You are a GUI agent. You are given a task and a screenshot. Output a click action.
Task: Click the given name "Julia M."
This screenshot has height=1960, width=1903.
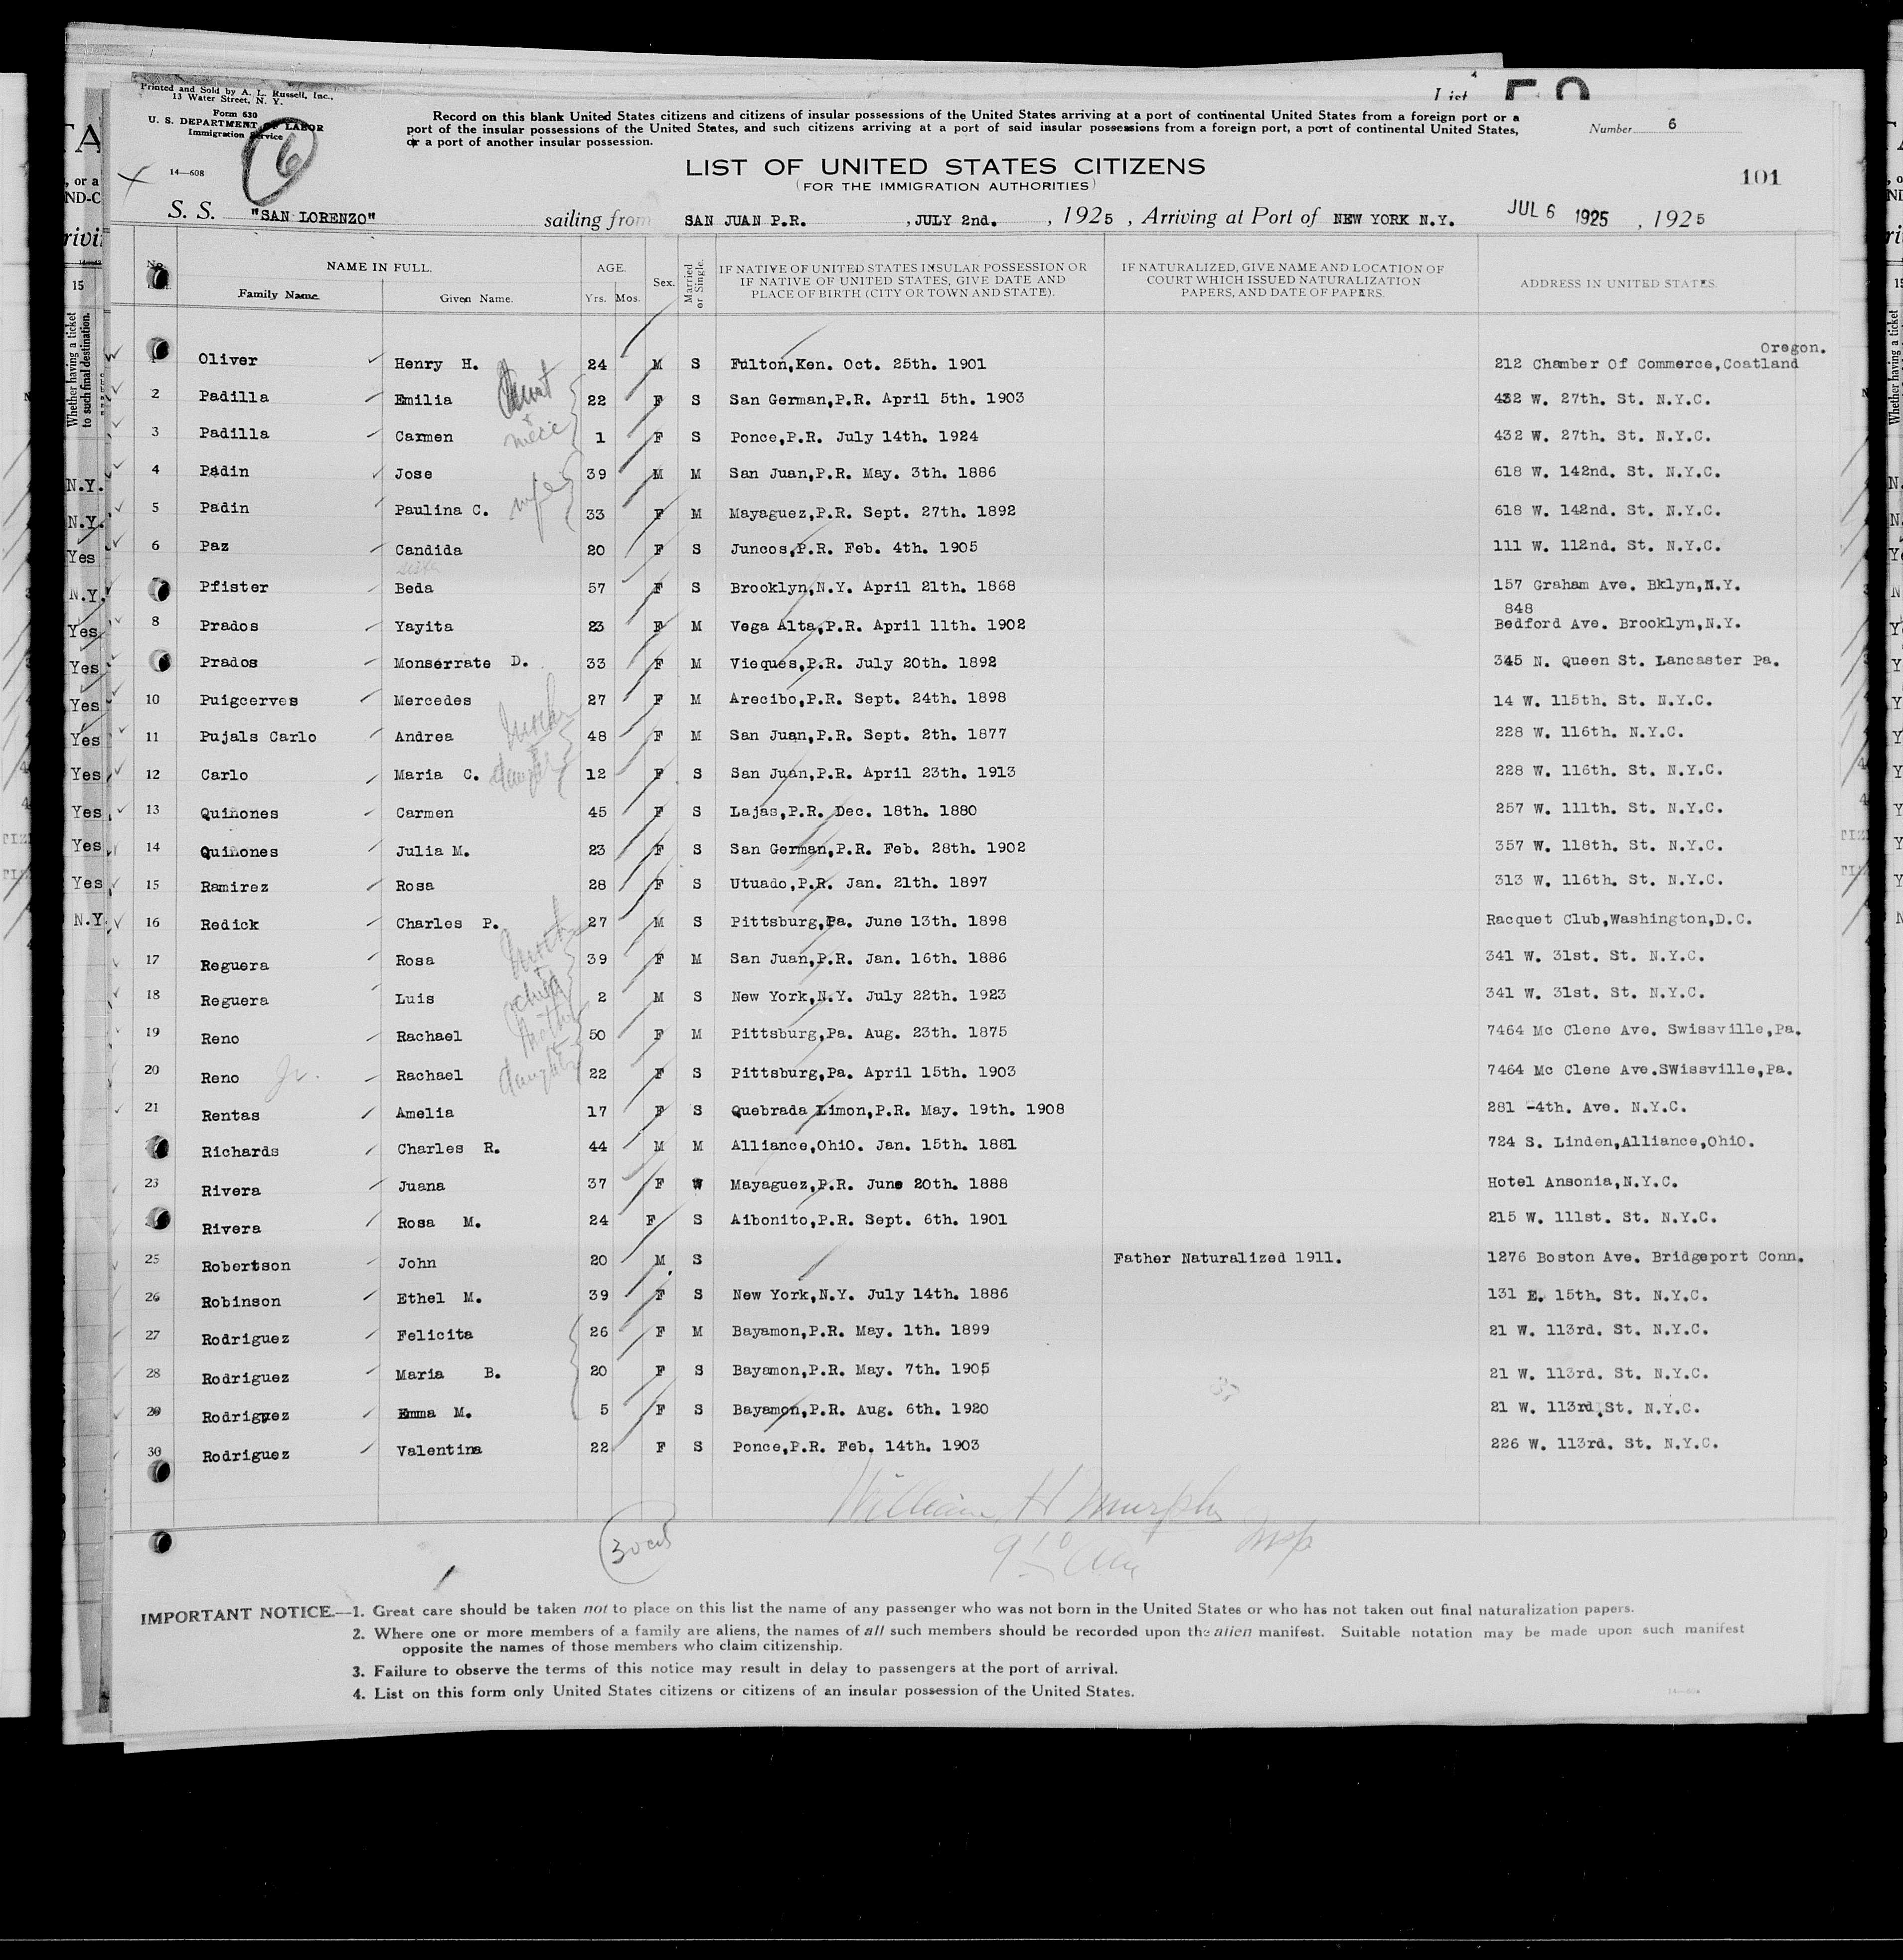pyautogui.click(x=433, y=852)
